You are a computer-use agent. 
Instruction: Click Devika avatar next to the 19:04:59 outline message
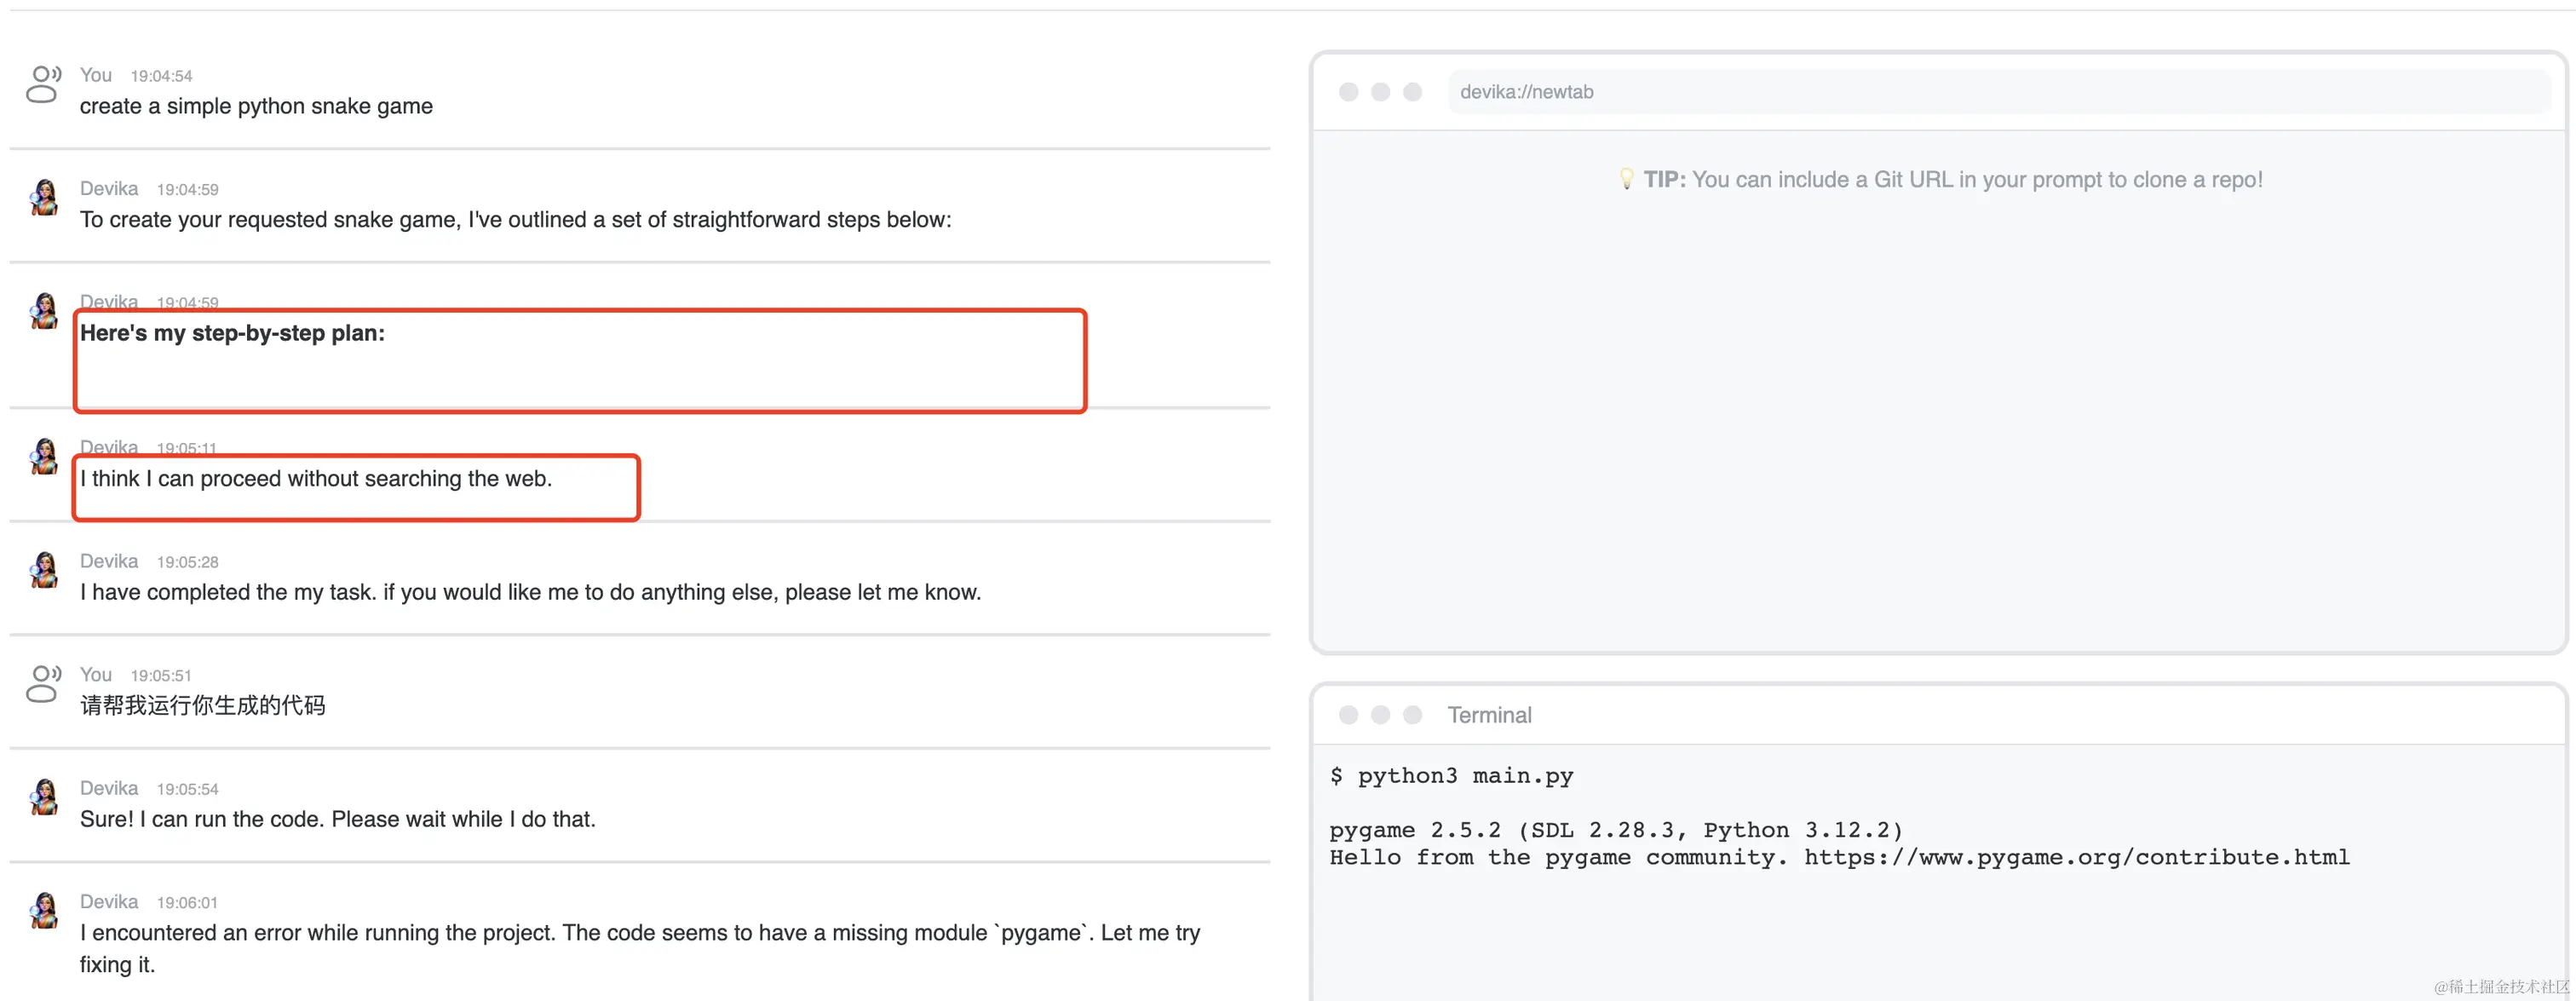pos(44,198)
